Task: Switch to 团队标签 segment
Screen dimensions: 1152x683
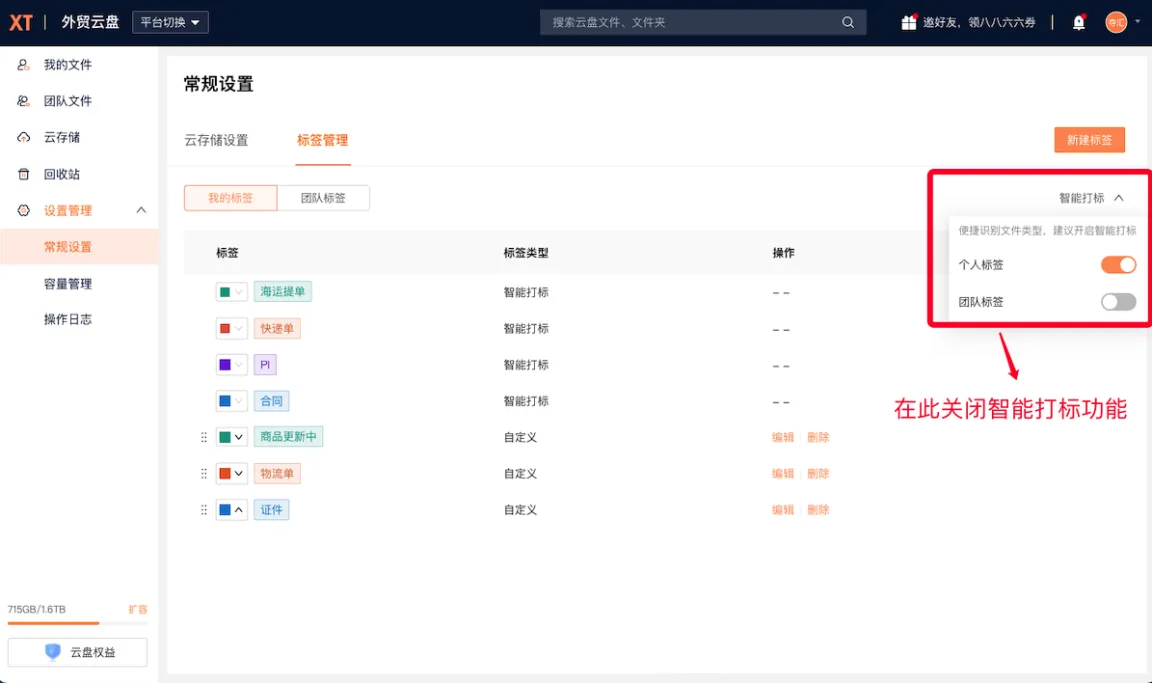Action: pos(323,198)
